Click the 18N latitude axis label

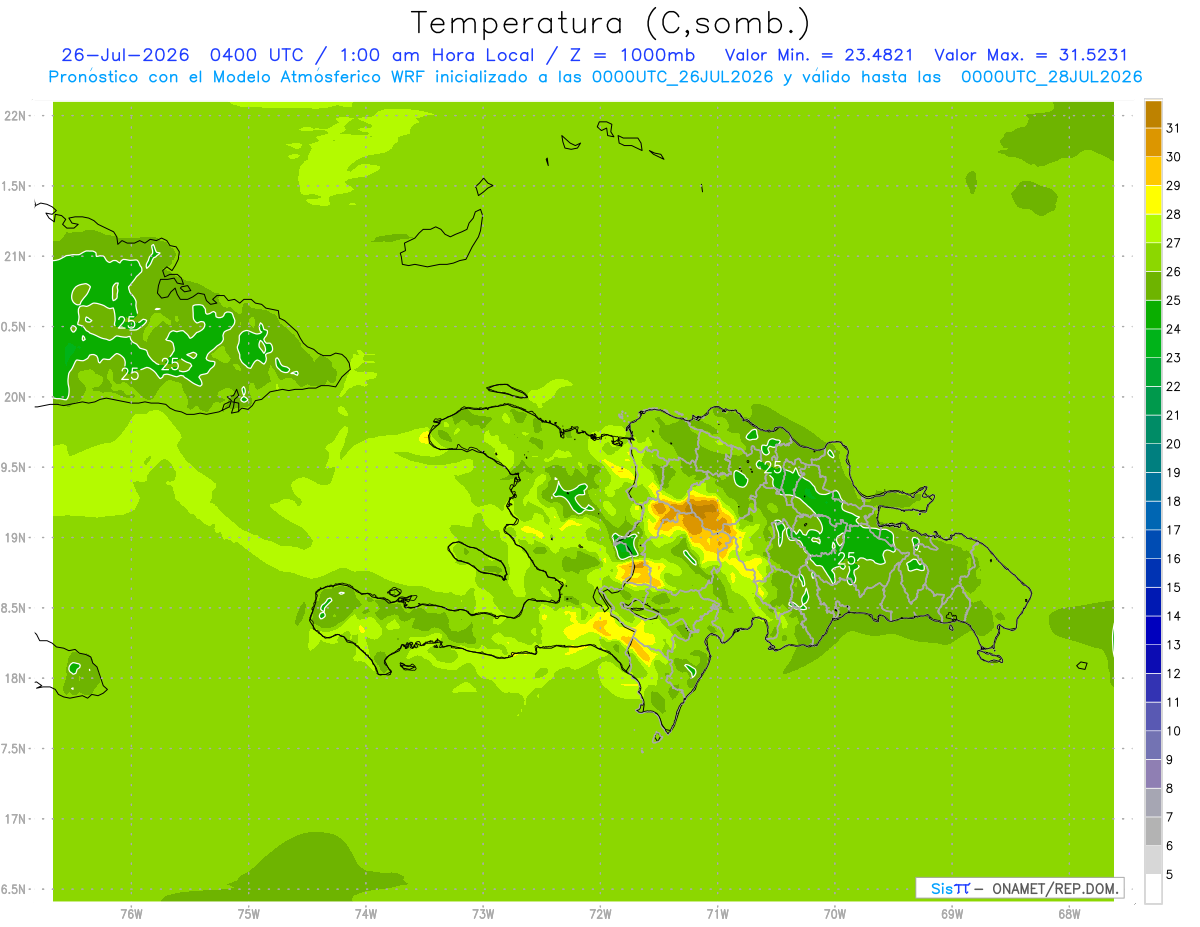pos(16,679)
